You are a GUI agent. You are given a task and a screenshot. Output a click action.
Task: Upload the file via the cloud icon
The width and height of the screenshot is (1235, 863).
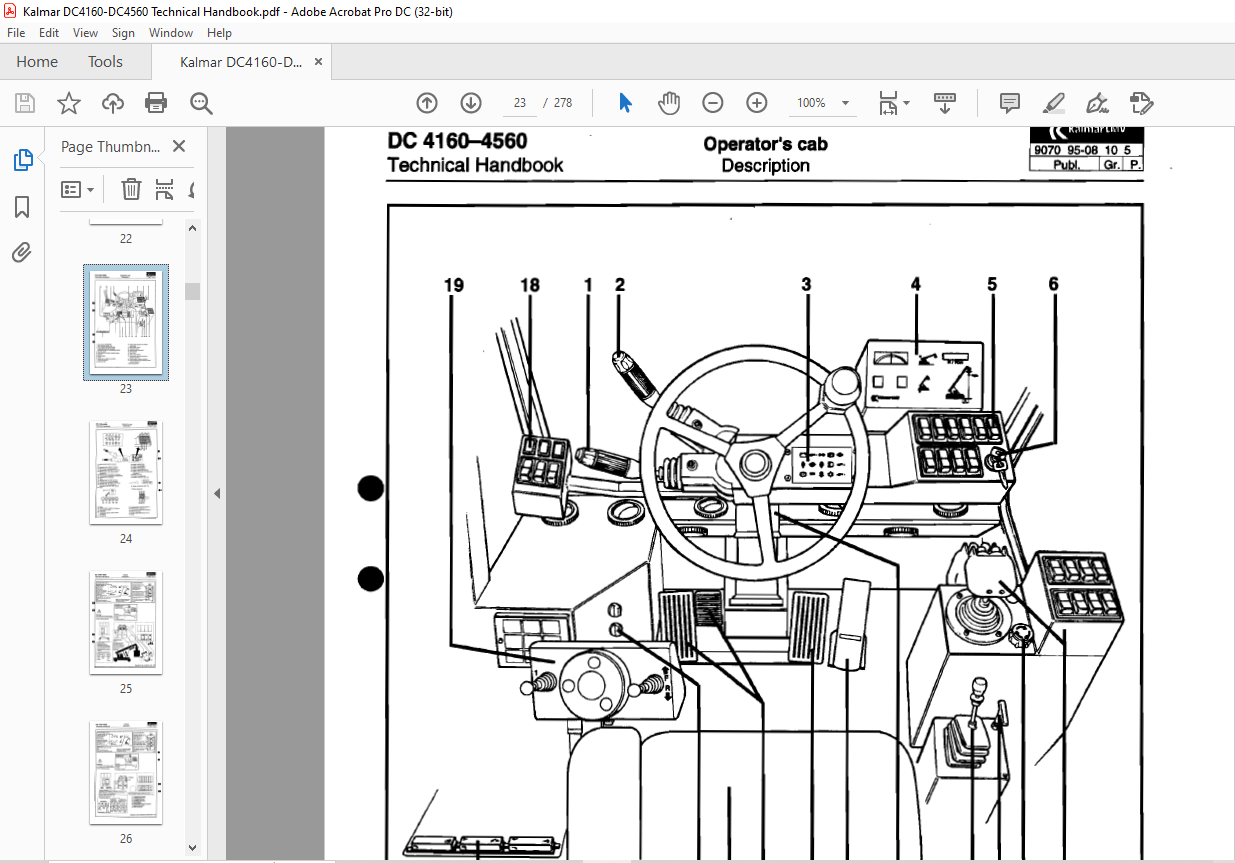[113, 103]
